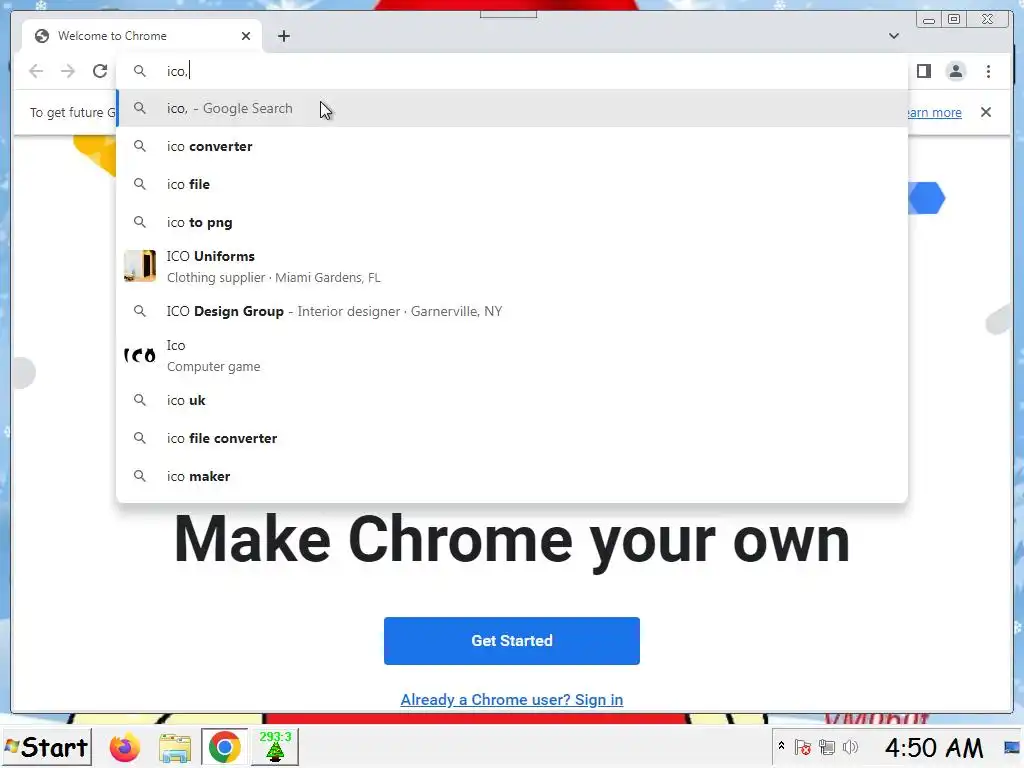Click the Ico game logo thumbnail
1024x768 pixels.
point(140,355)
